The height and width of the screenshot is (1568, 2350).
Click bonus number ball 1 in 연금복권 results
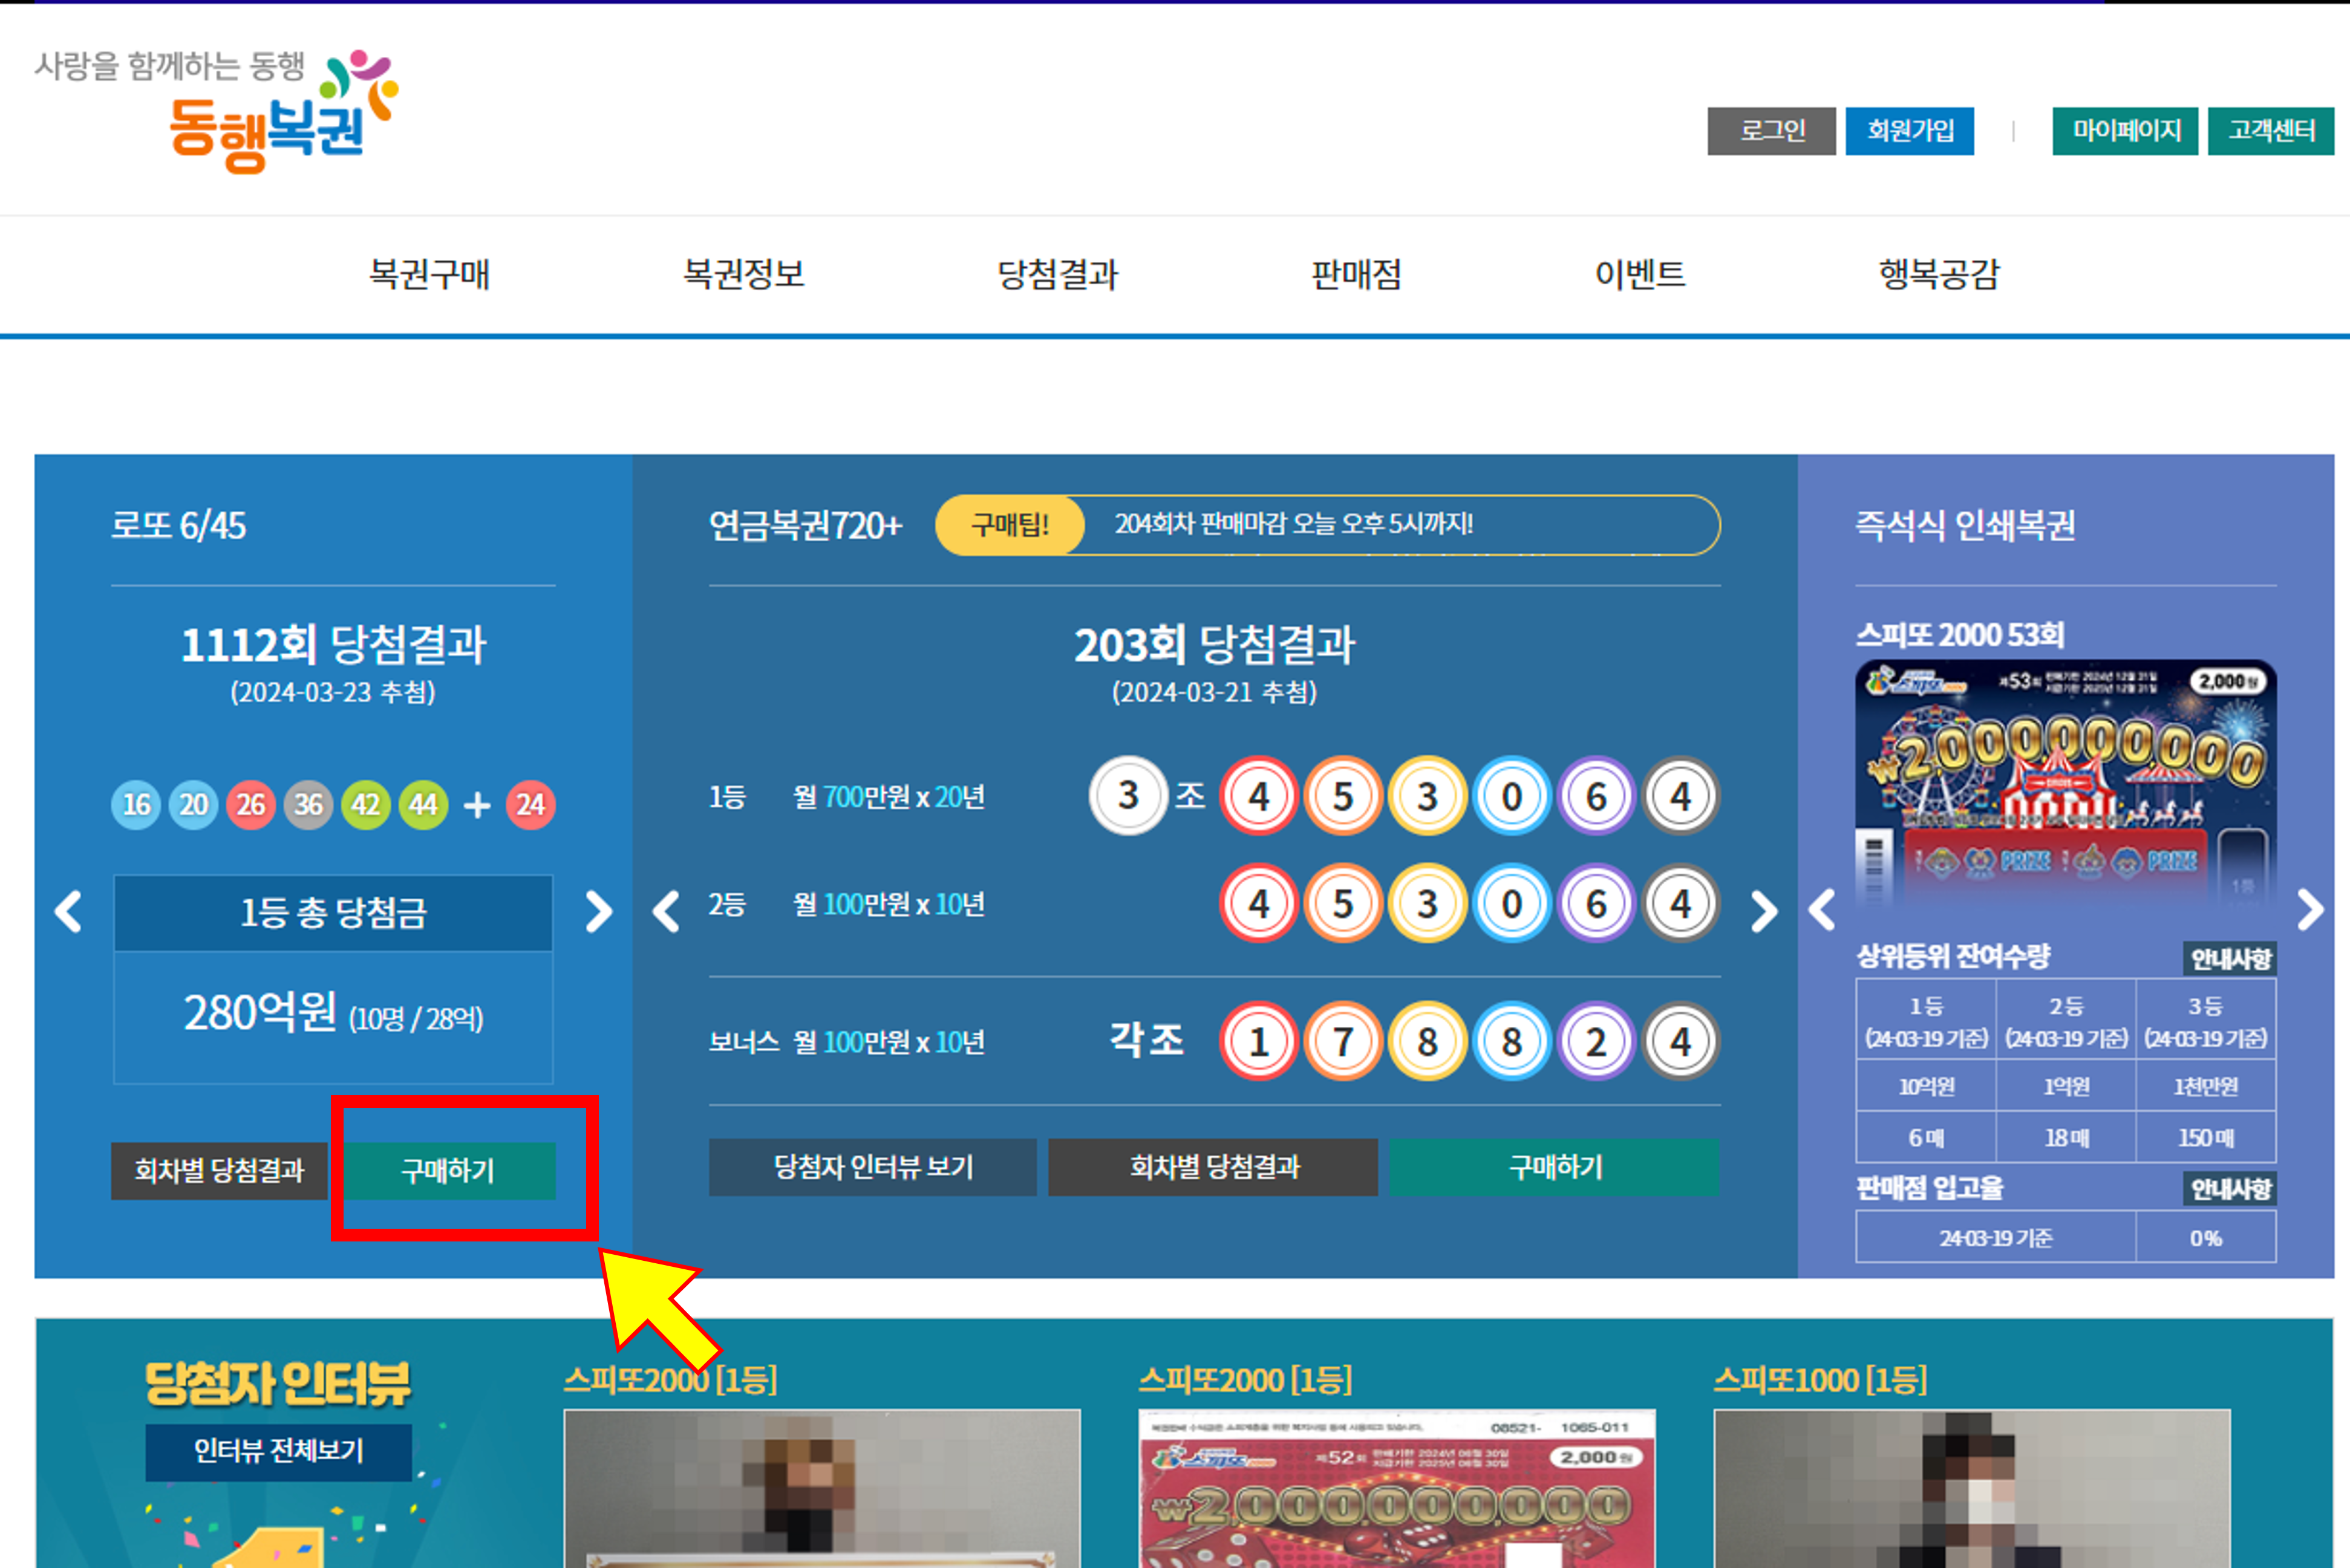[1259, 1041]
